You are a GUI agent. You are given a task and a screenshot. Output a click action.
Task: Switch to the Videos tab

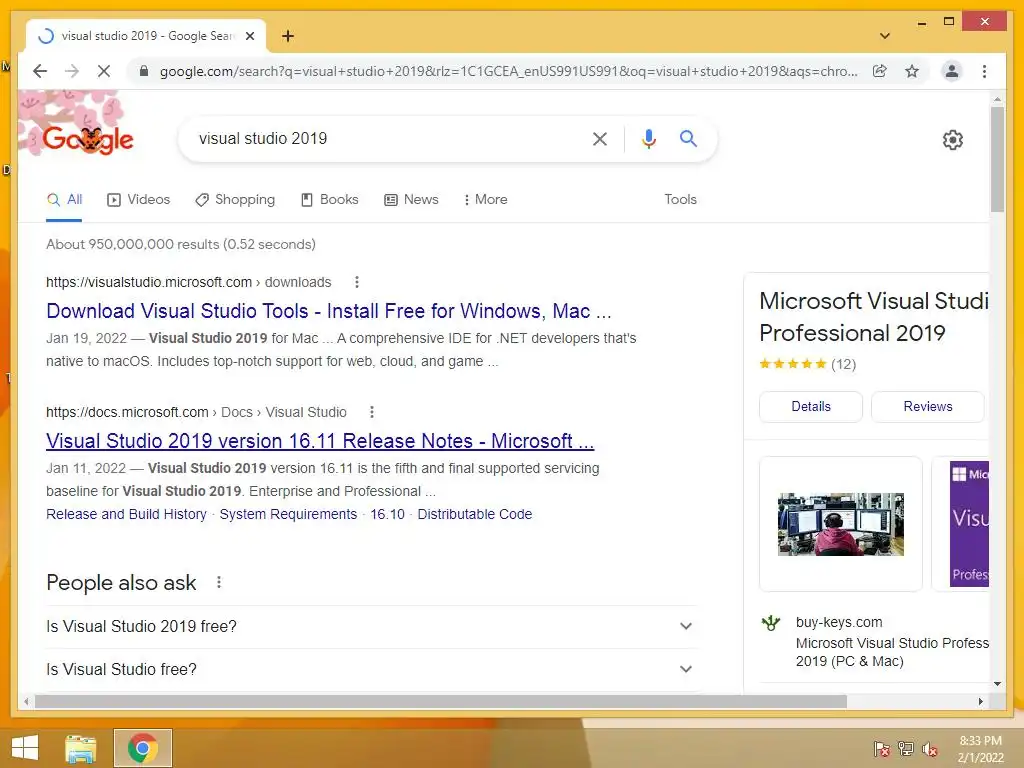point(138,200)
